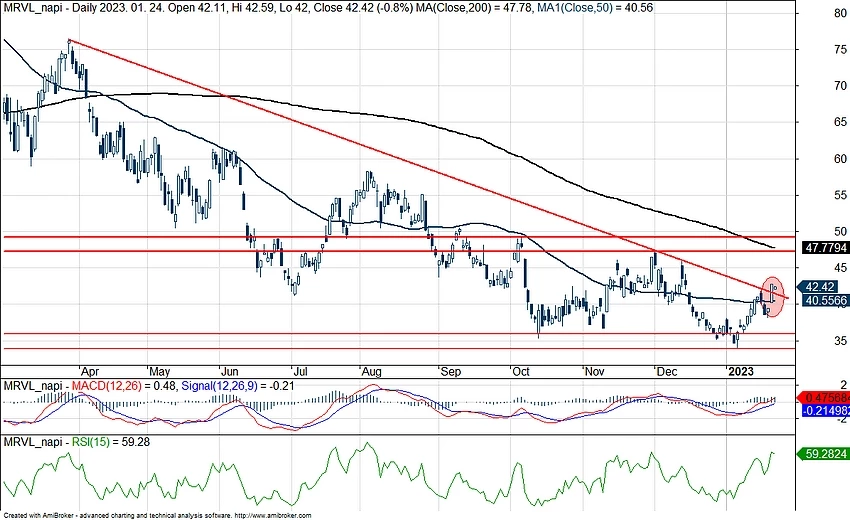This screenshot has width=850, height=520.
Task: Click the red circle highlighting latest candles
Action: tap(774, 297)
